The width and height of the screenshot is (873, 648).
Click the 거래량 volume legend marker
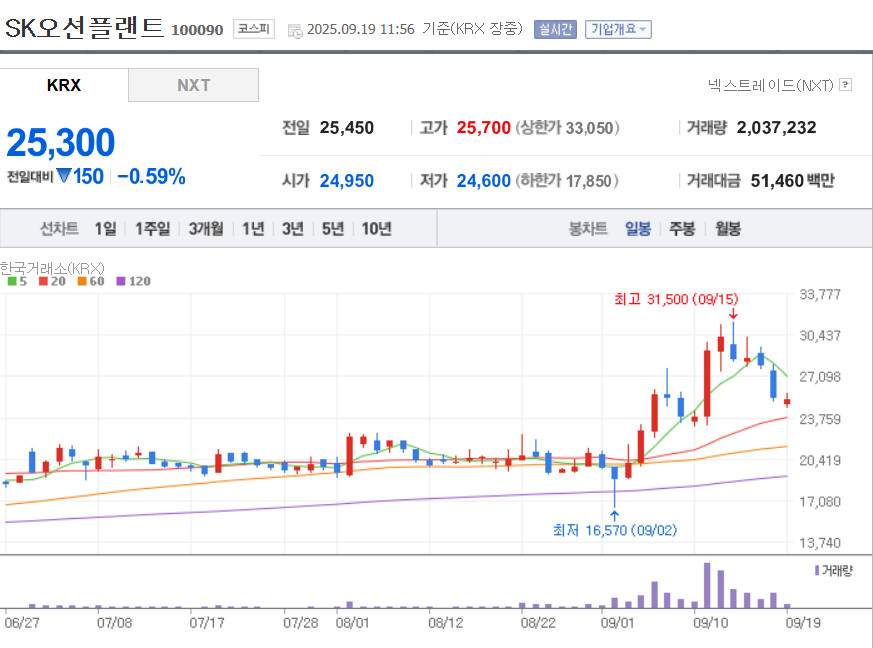833,571
